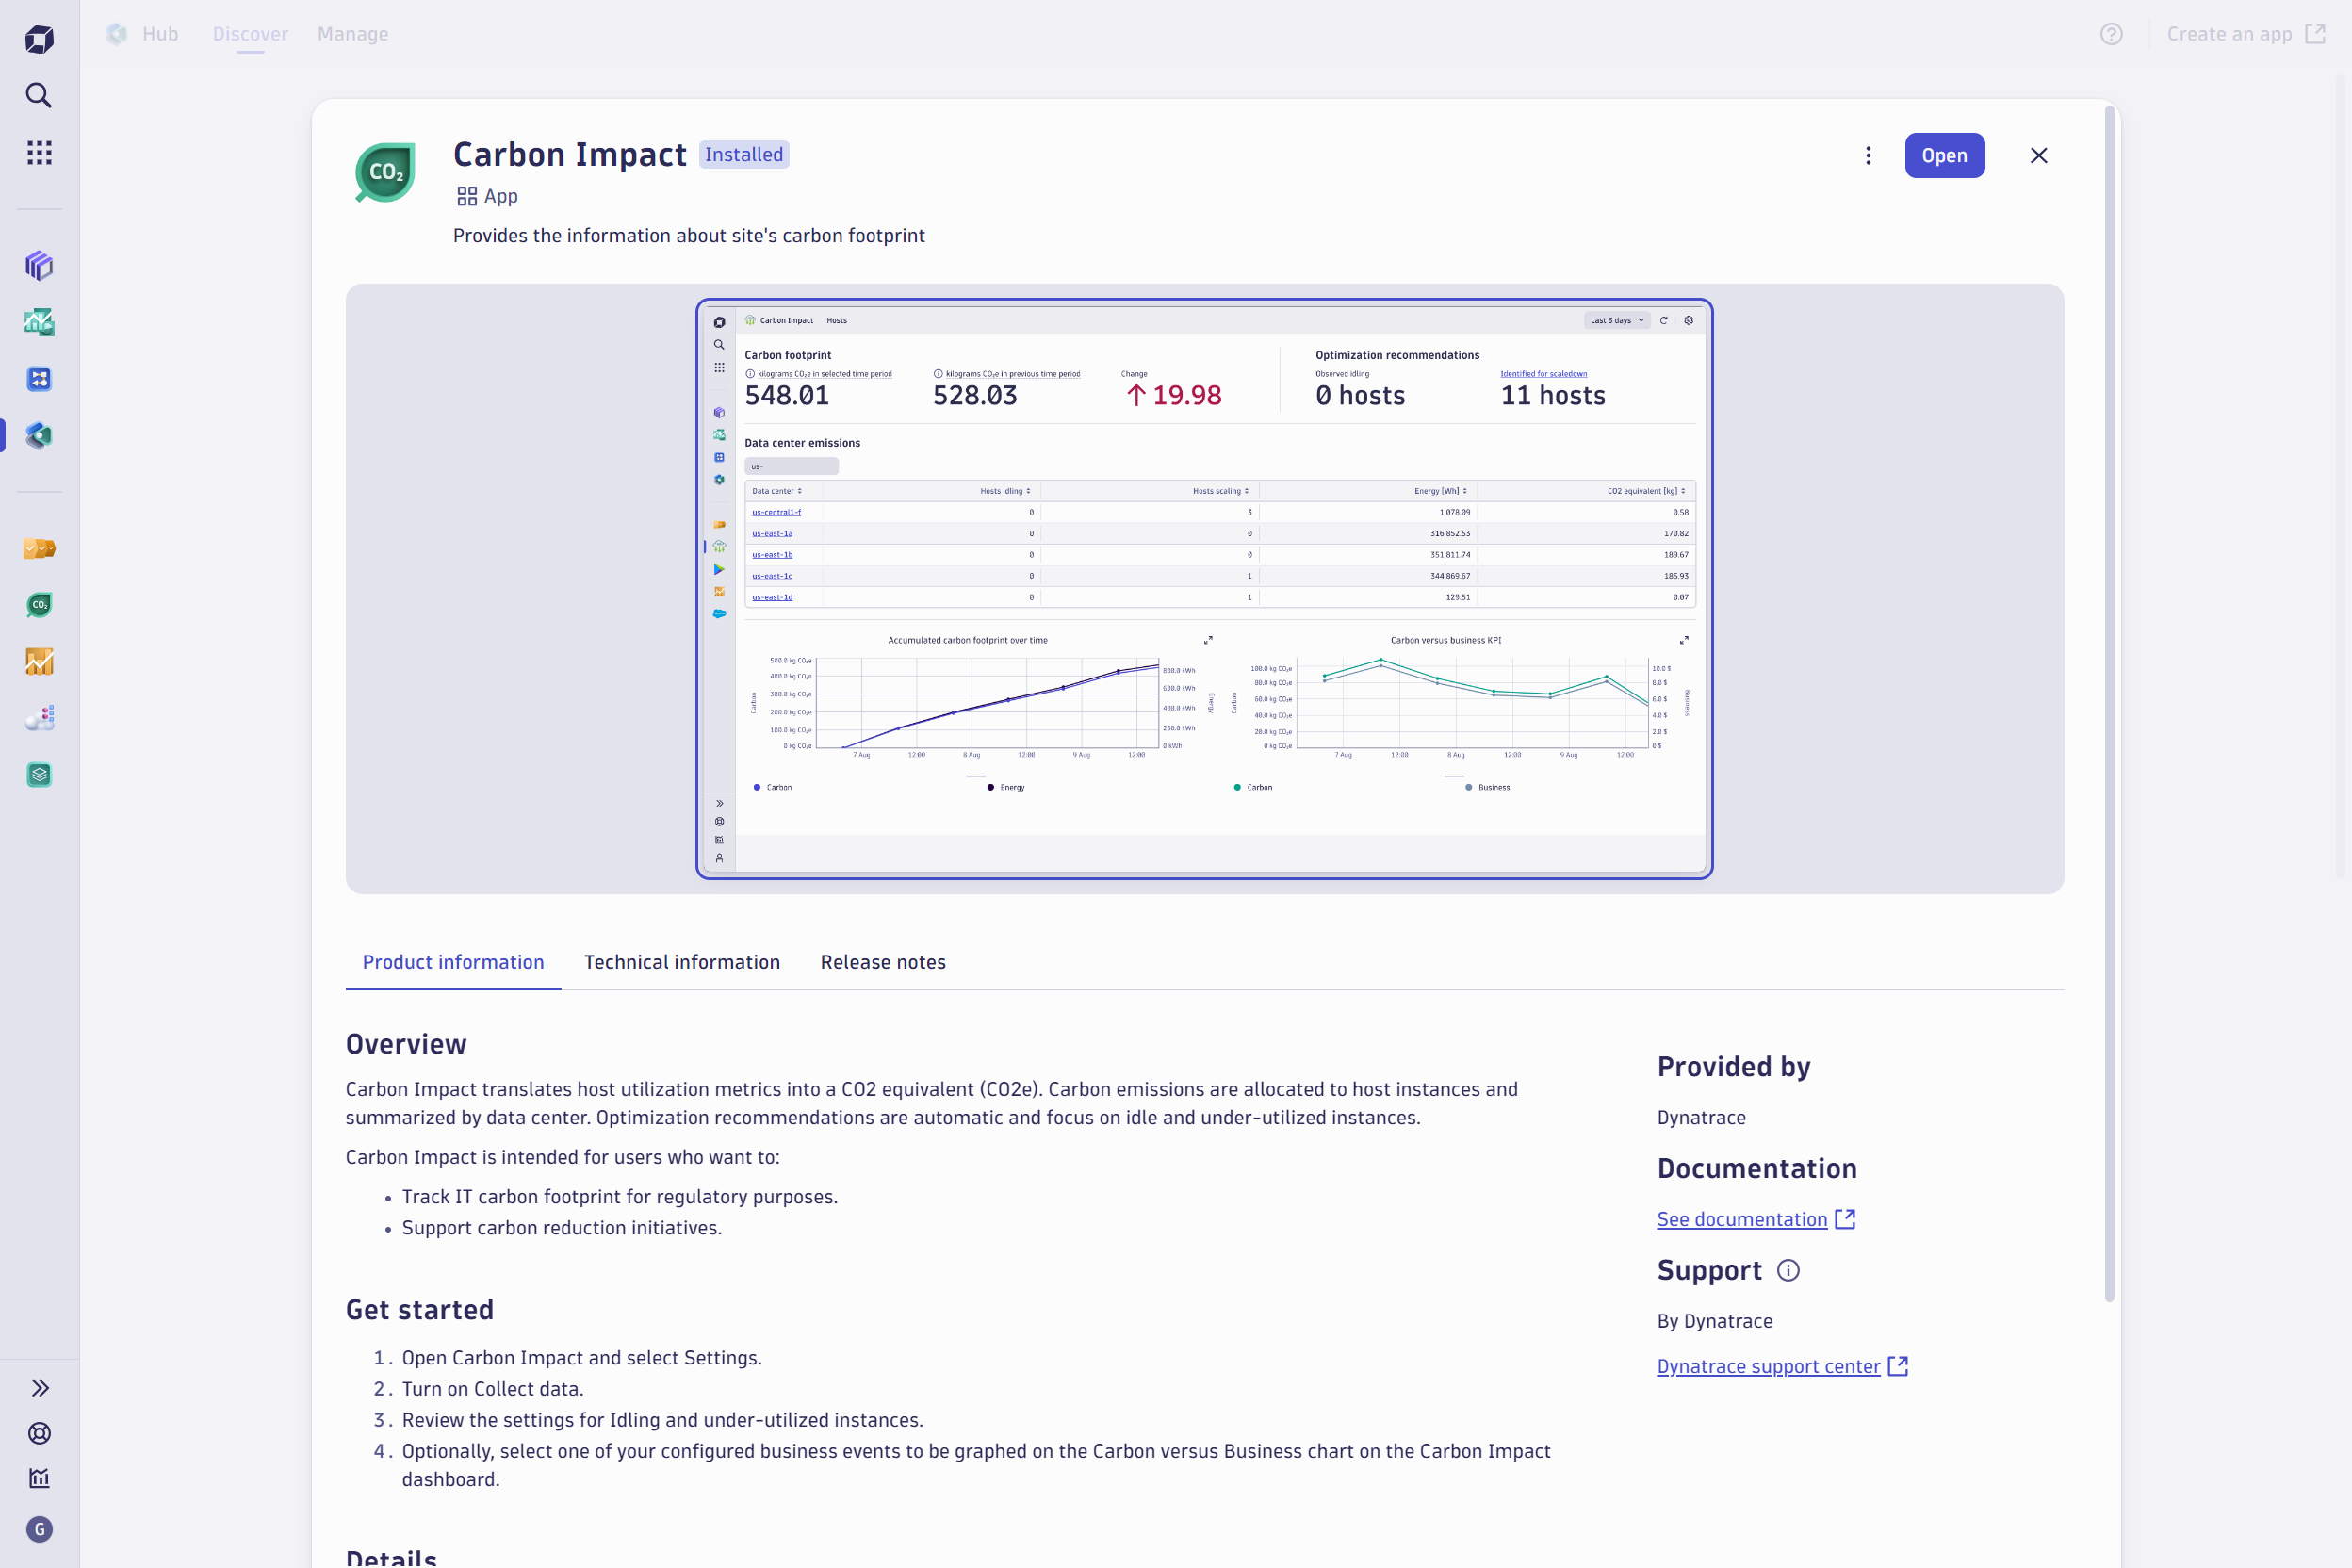The width and height of the screenshot is (2352, 1568).
Task: Open the sidebar search
Action: (39, 95)
